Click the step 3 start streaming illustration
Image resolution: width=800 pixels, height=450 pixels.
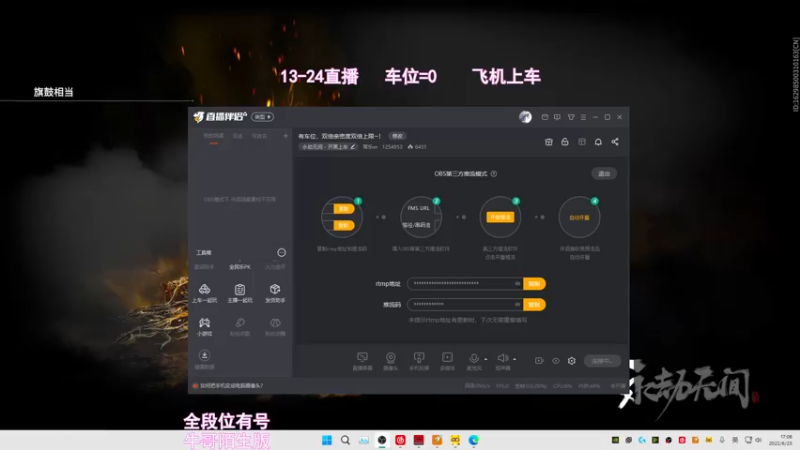point(500,217)
